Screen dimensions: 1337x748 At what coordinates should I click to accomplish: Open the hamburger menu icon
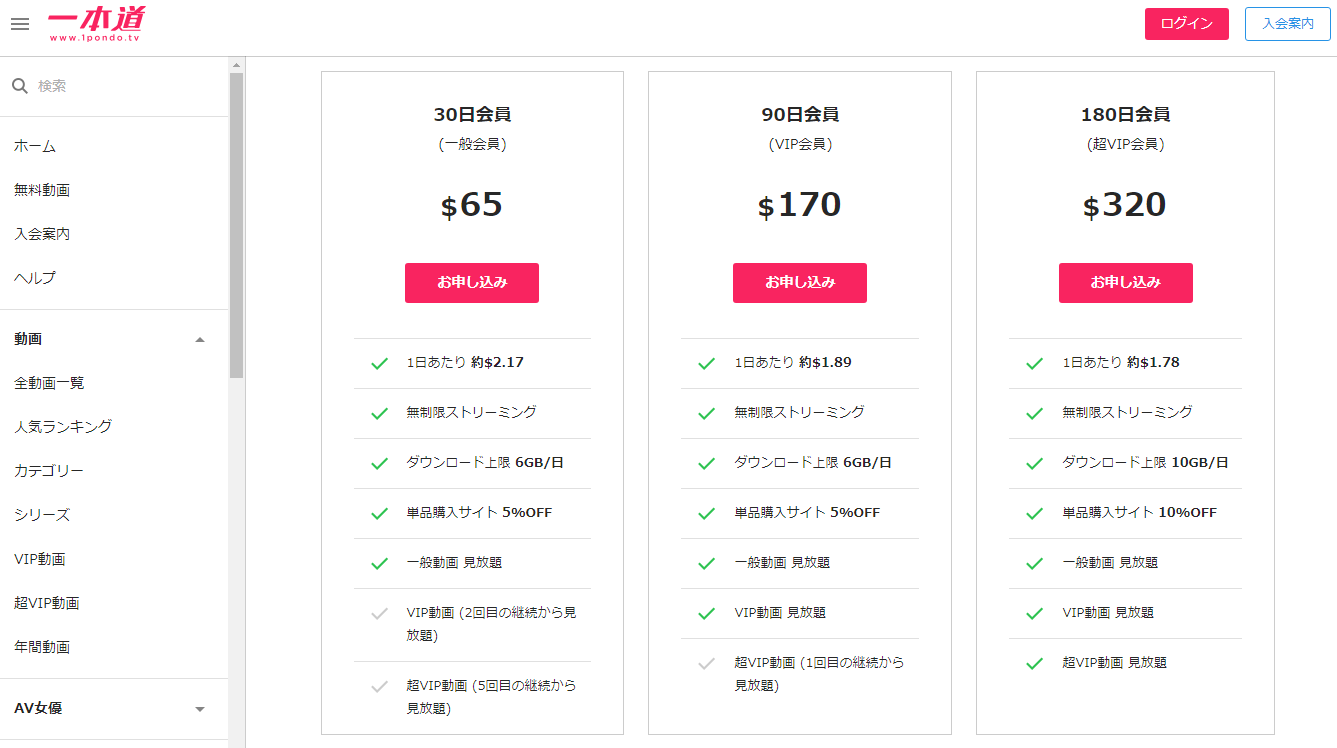click(x=20, y=24)
